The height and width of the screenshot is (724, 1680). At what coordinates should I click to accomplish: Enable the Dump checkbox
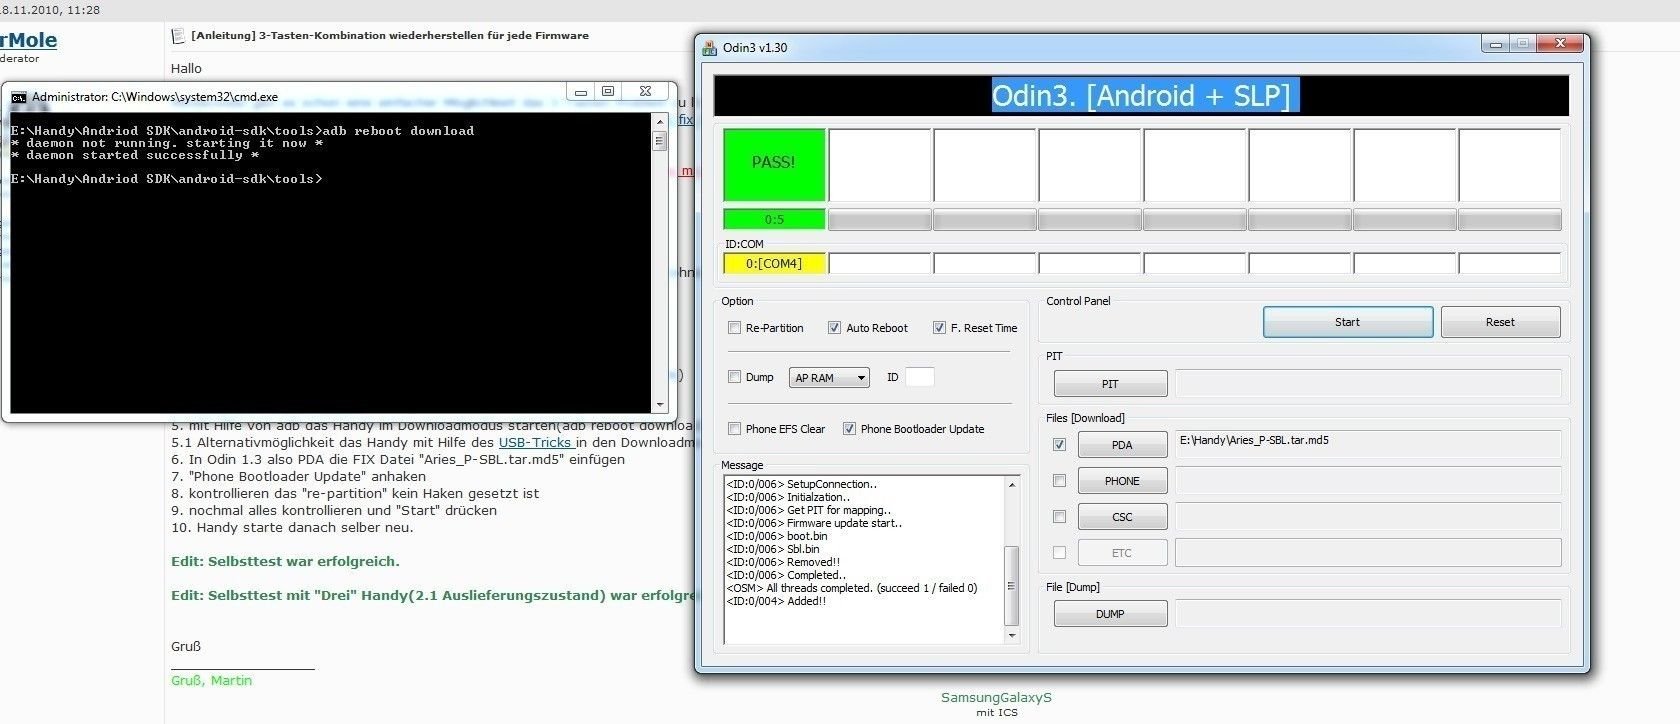pos(735,377)
